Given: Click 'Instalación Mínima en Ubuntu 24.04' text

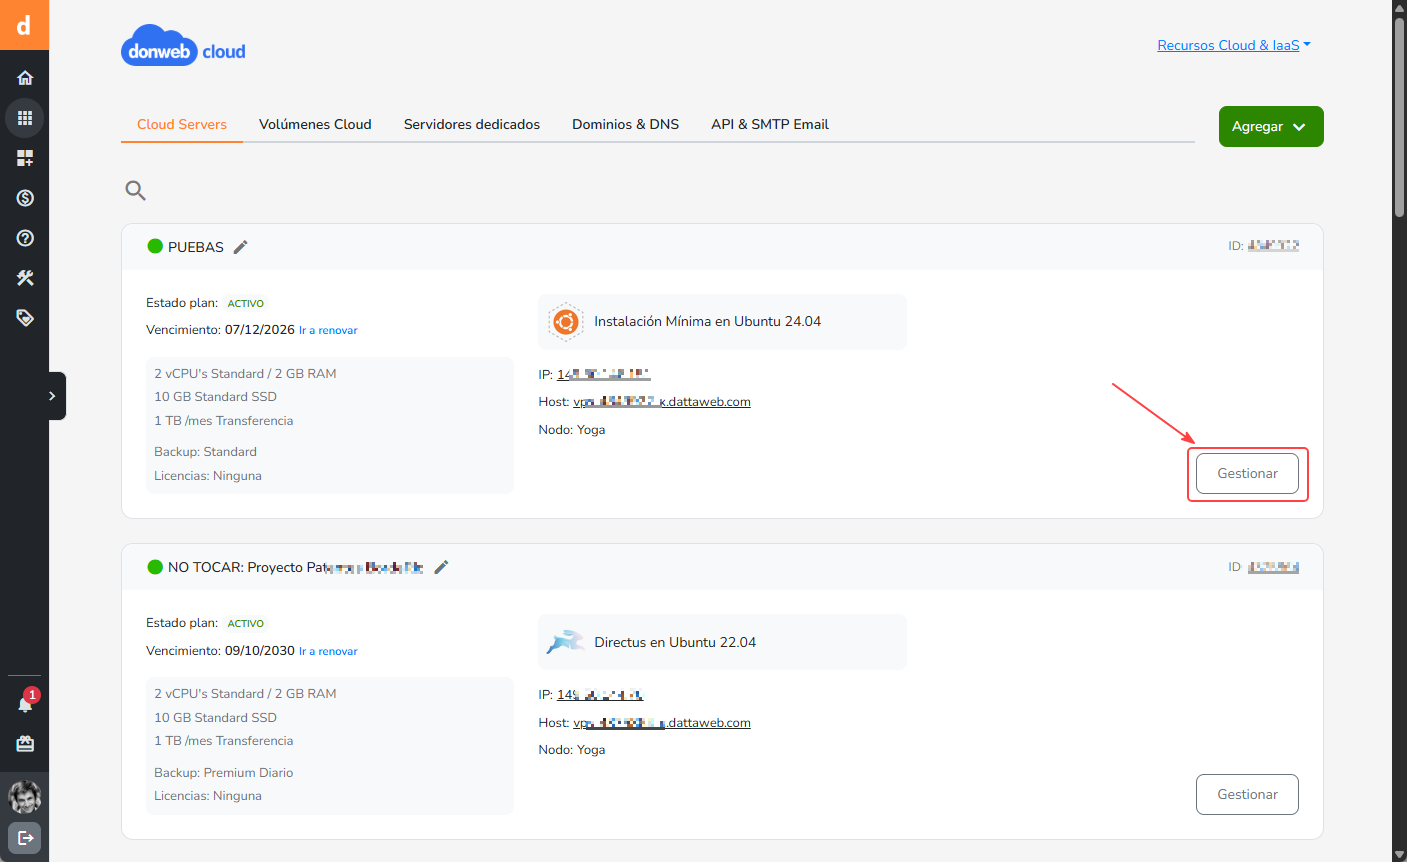Looking at the screenshot, I should click(707, 322).
